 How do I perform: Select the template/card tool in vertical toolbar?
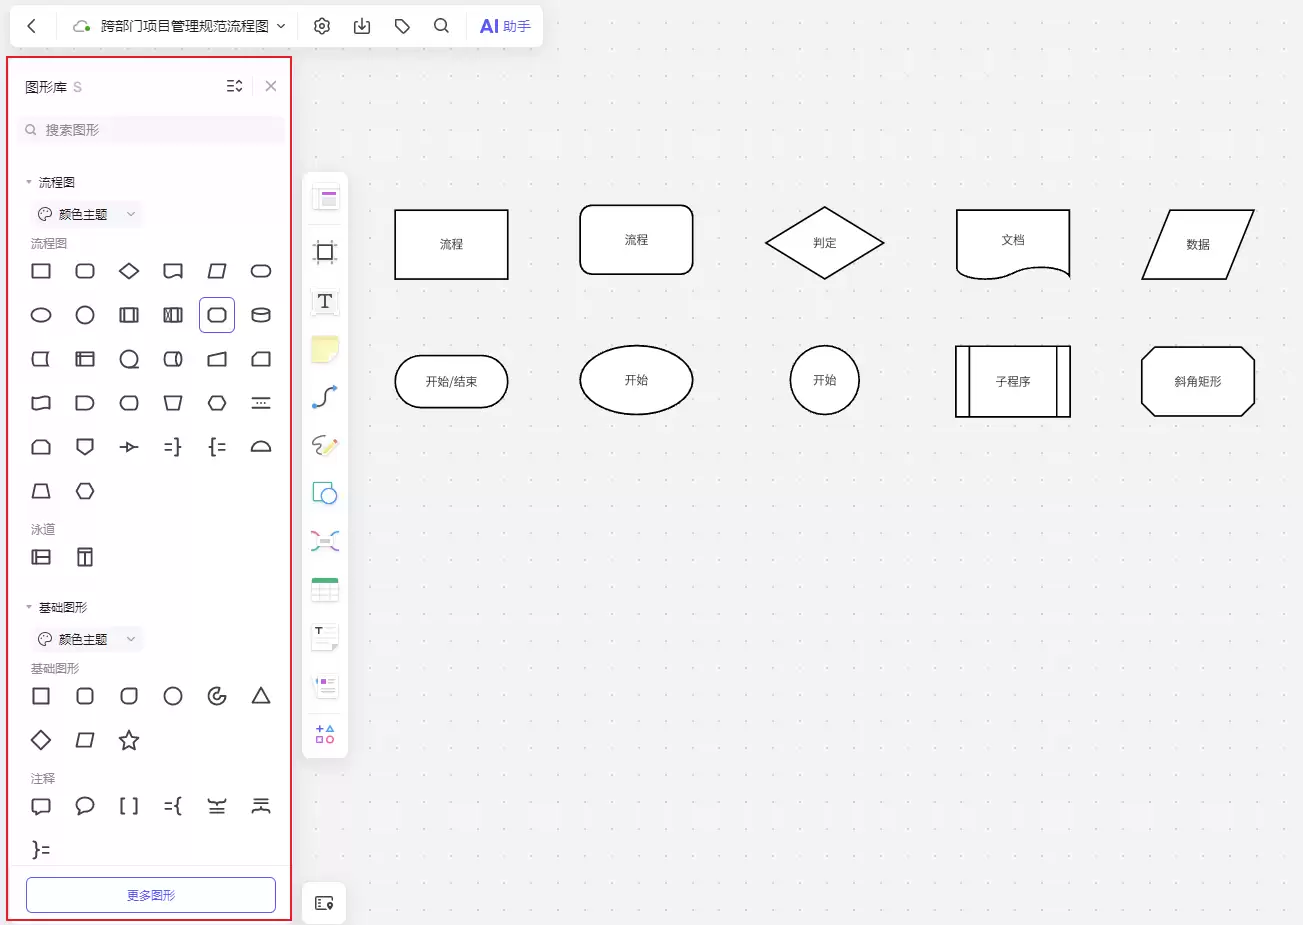tap(325, 197)
